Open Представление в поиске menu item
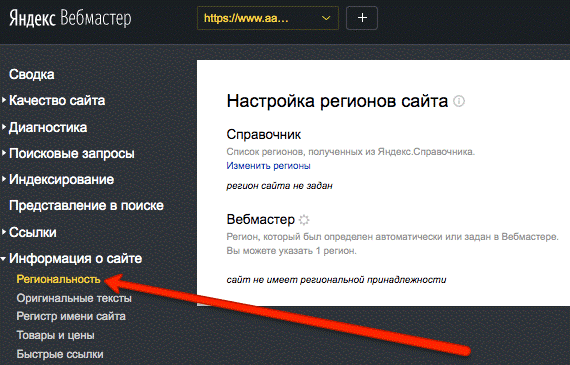 (x=87, y=206)
